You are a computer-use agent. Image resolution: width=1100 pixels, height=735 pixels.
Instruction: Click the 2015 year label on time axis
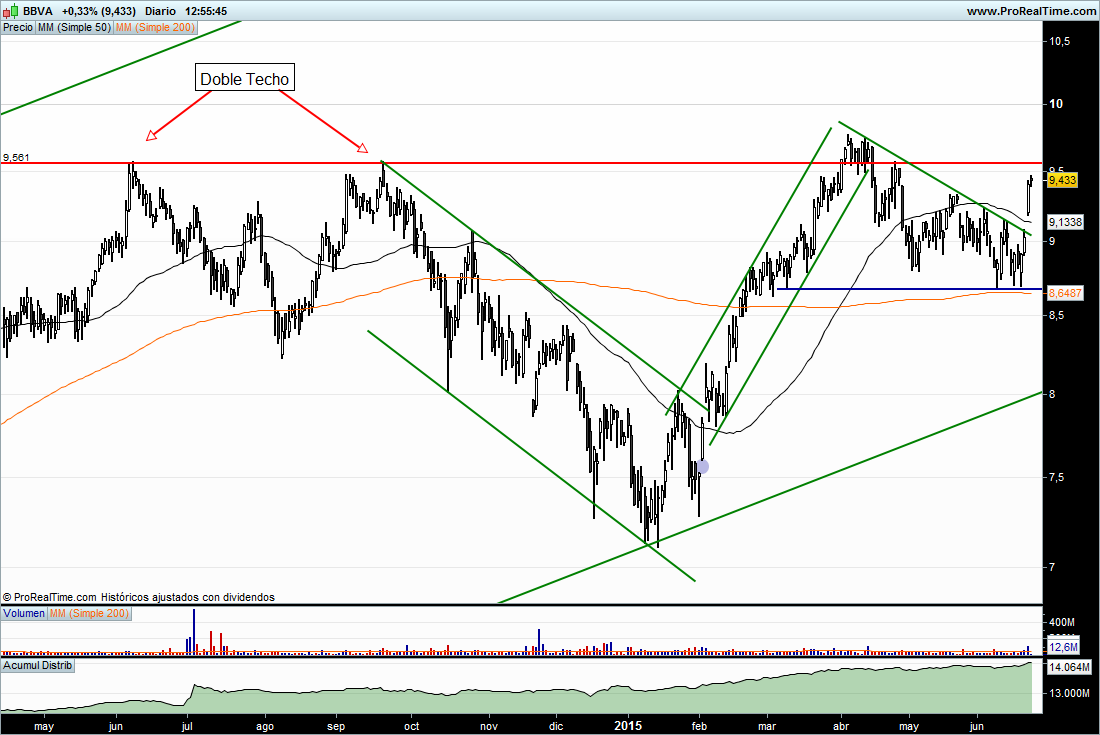(x=627, y=726)
